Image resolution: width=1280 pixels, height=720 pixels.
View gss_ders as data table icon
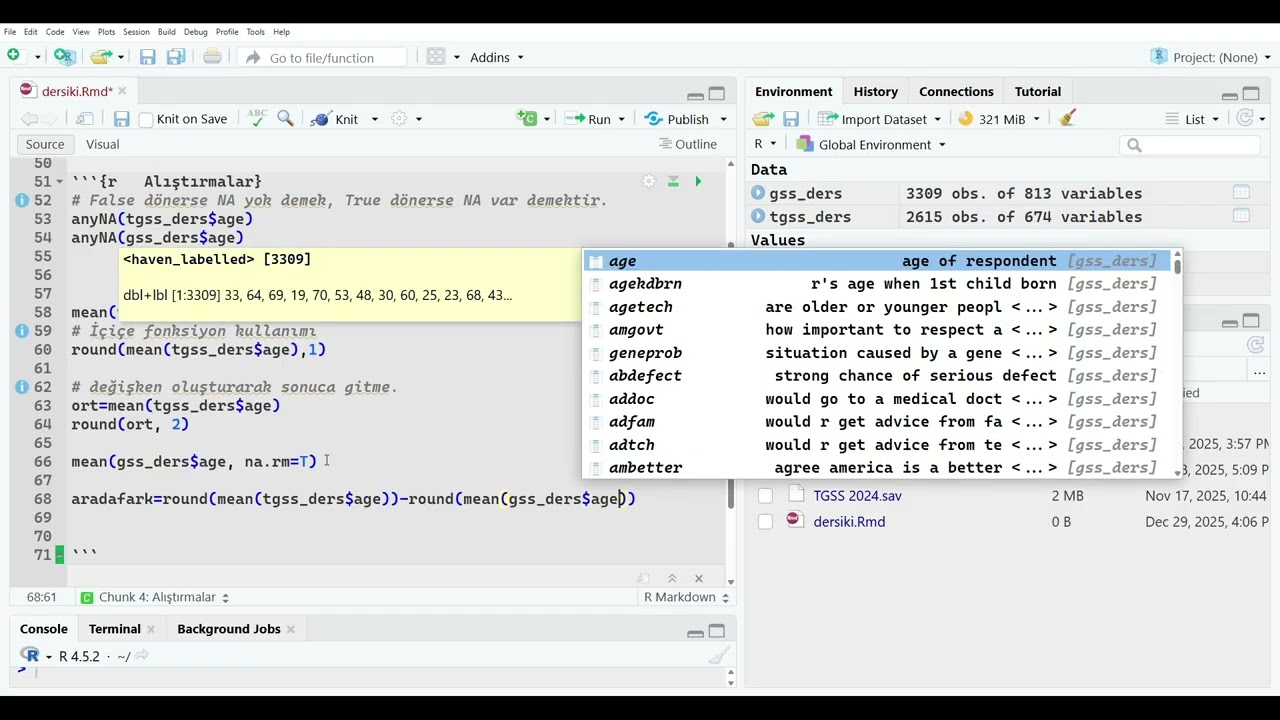(x=1241, y=192)
